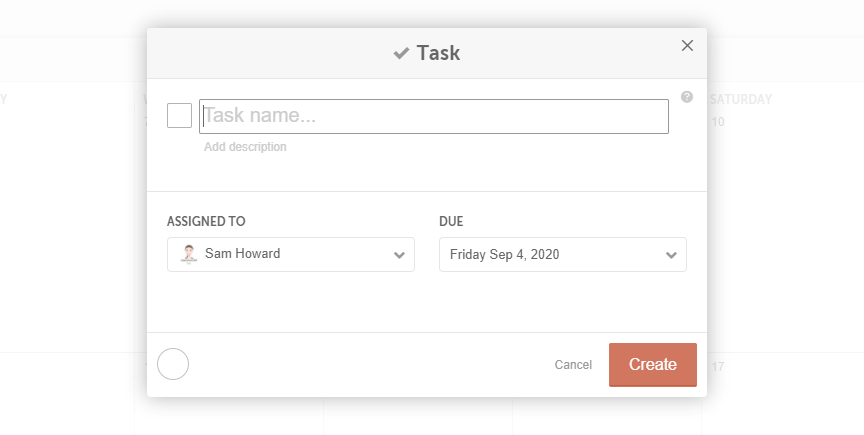The image size is (864, 435).
Task: Click the Cancel link
Action: tap(573, 365)
